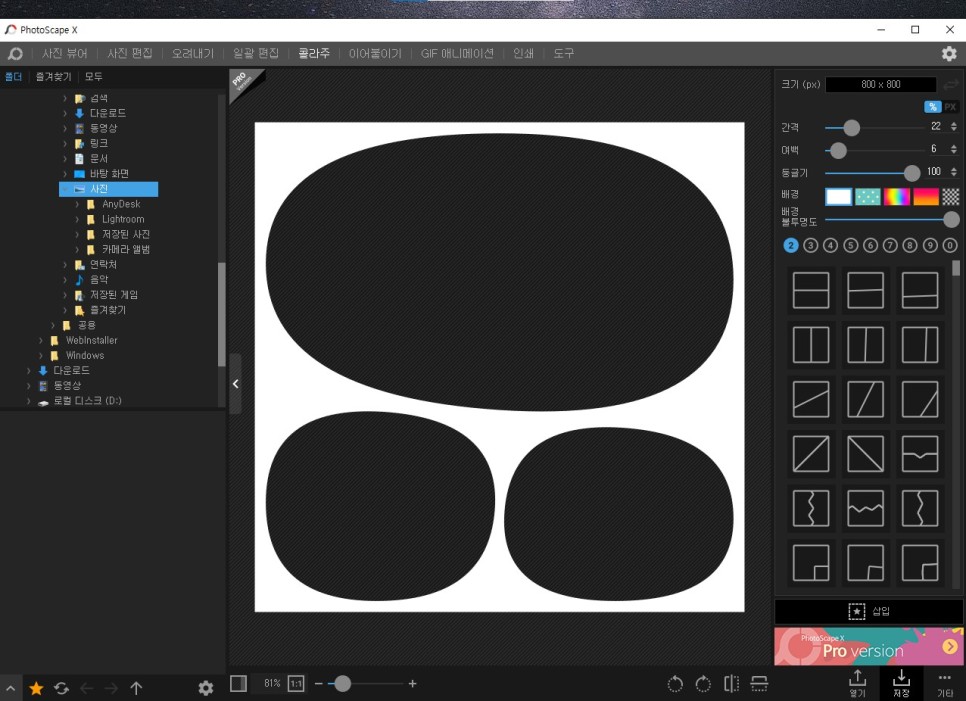
Task: Expand the 동영상 folder above 링크
Action: click(65, 128)
